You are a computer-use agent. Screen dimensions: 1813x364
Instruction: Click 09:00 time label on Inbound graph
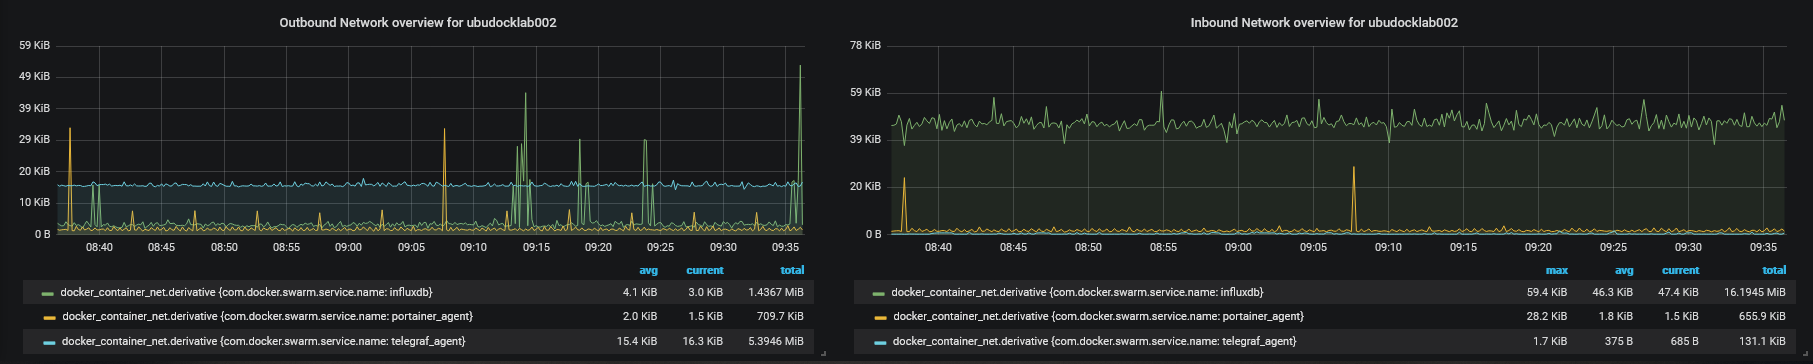(x=1238, y=247)
